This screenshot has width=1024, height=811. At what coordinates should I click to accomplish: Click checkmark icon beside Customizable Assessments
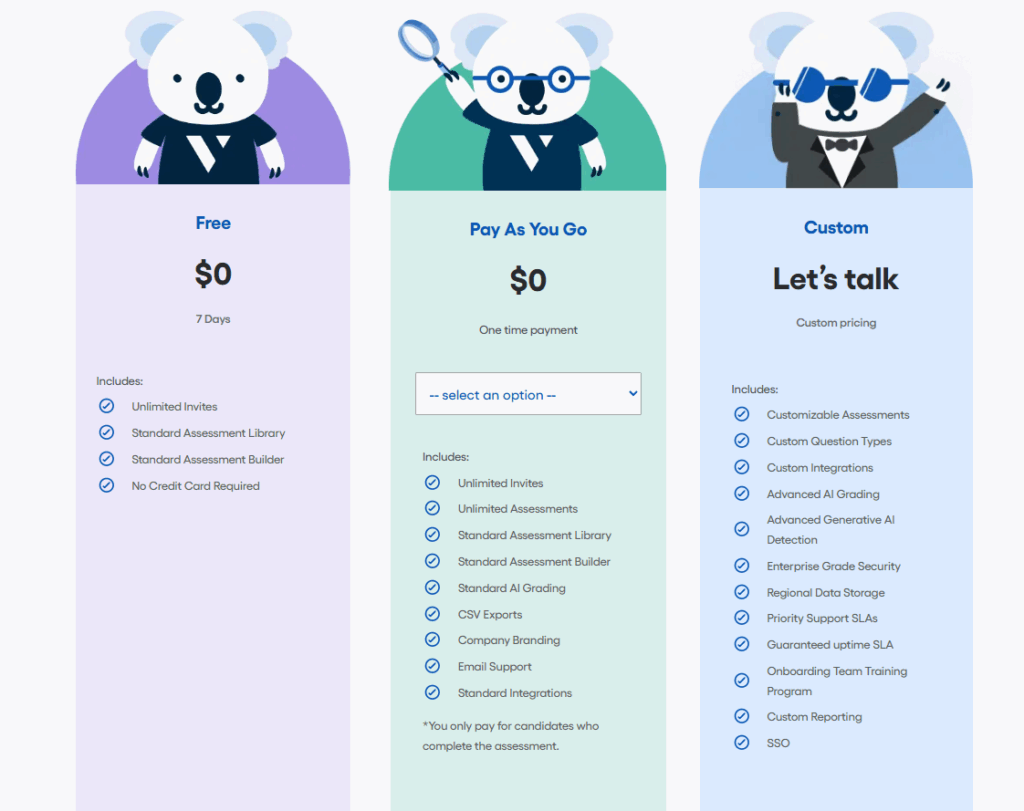[x=742, y=414]
